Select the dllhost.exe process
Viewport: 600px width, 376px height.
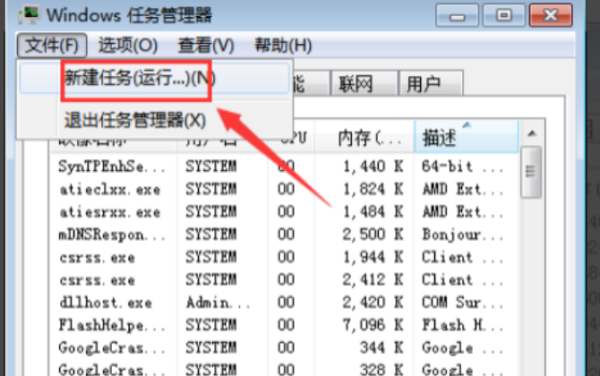pos(284,302)
